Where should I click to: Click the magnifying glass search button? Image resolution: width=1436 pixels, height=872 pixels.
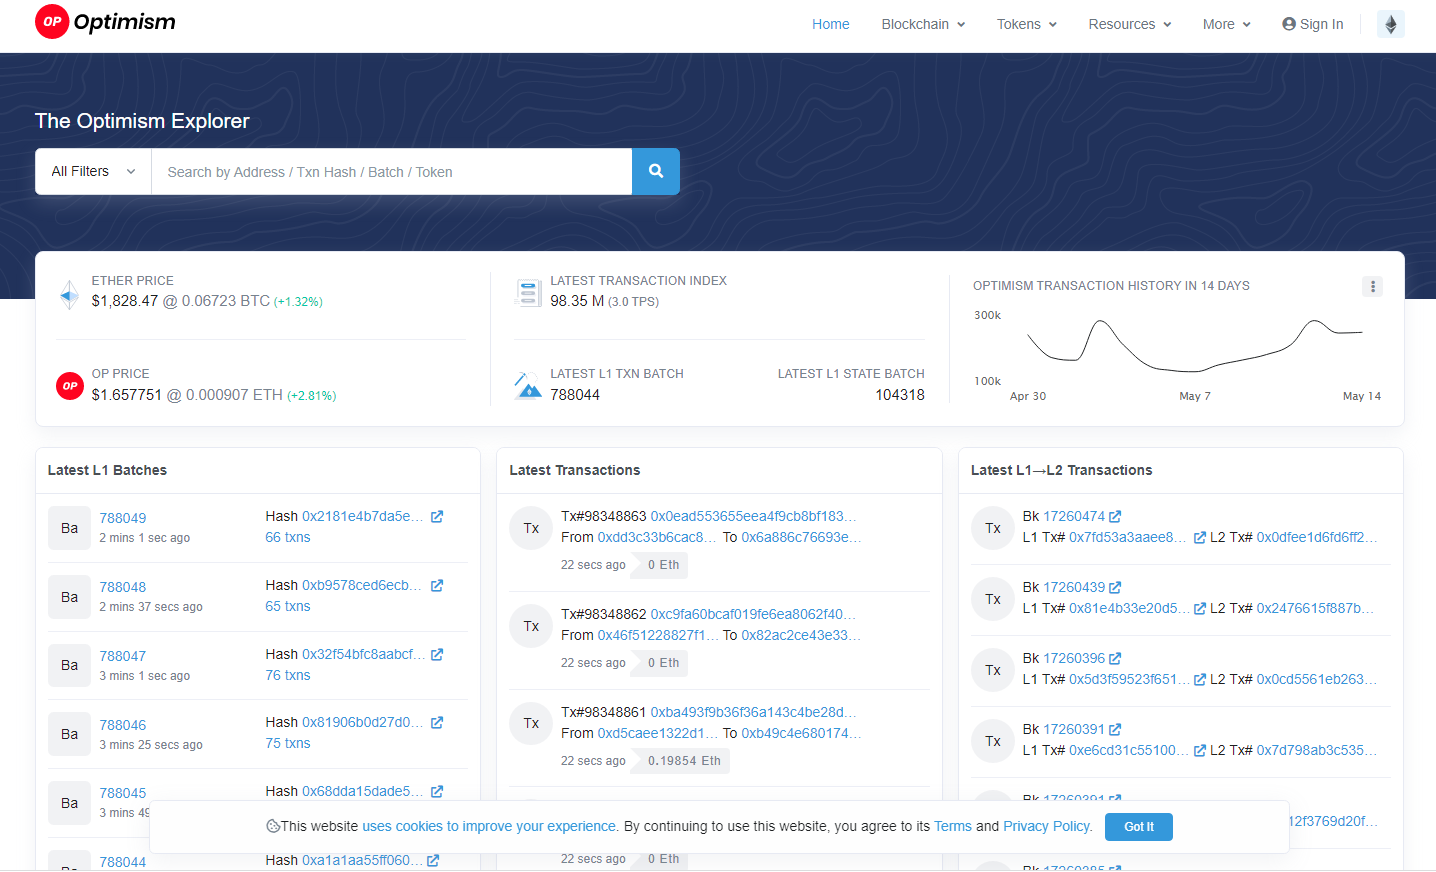[x=655, y=171]
